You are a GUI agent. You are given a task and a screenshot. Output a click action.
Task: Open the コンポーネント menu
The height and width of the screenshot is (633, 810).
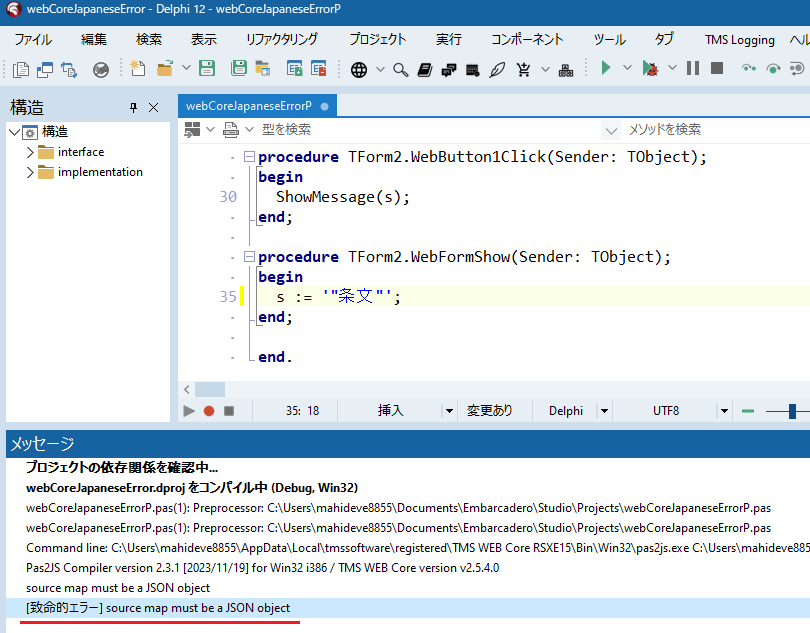[x=527, y=39]
